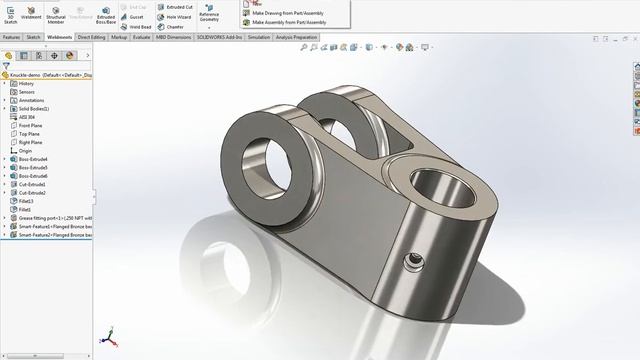The image size is (640, 360).
Task: Open the Hole Wizard tool
Action: click(174, 17)
